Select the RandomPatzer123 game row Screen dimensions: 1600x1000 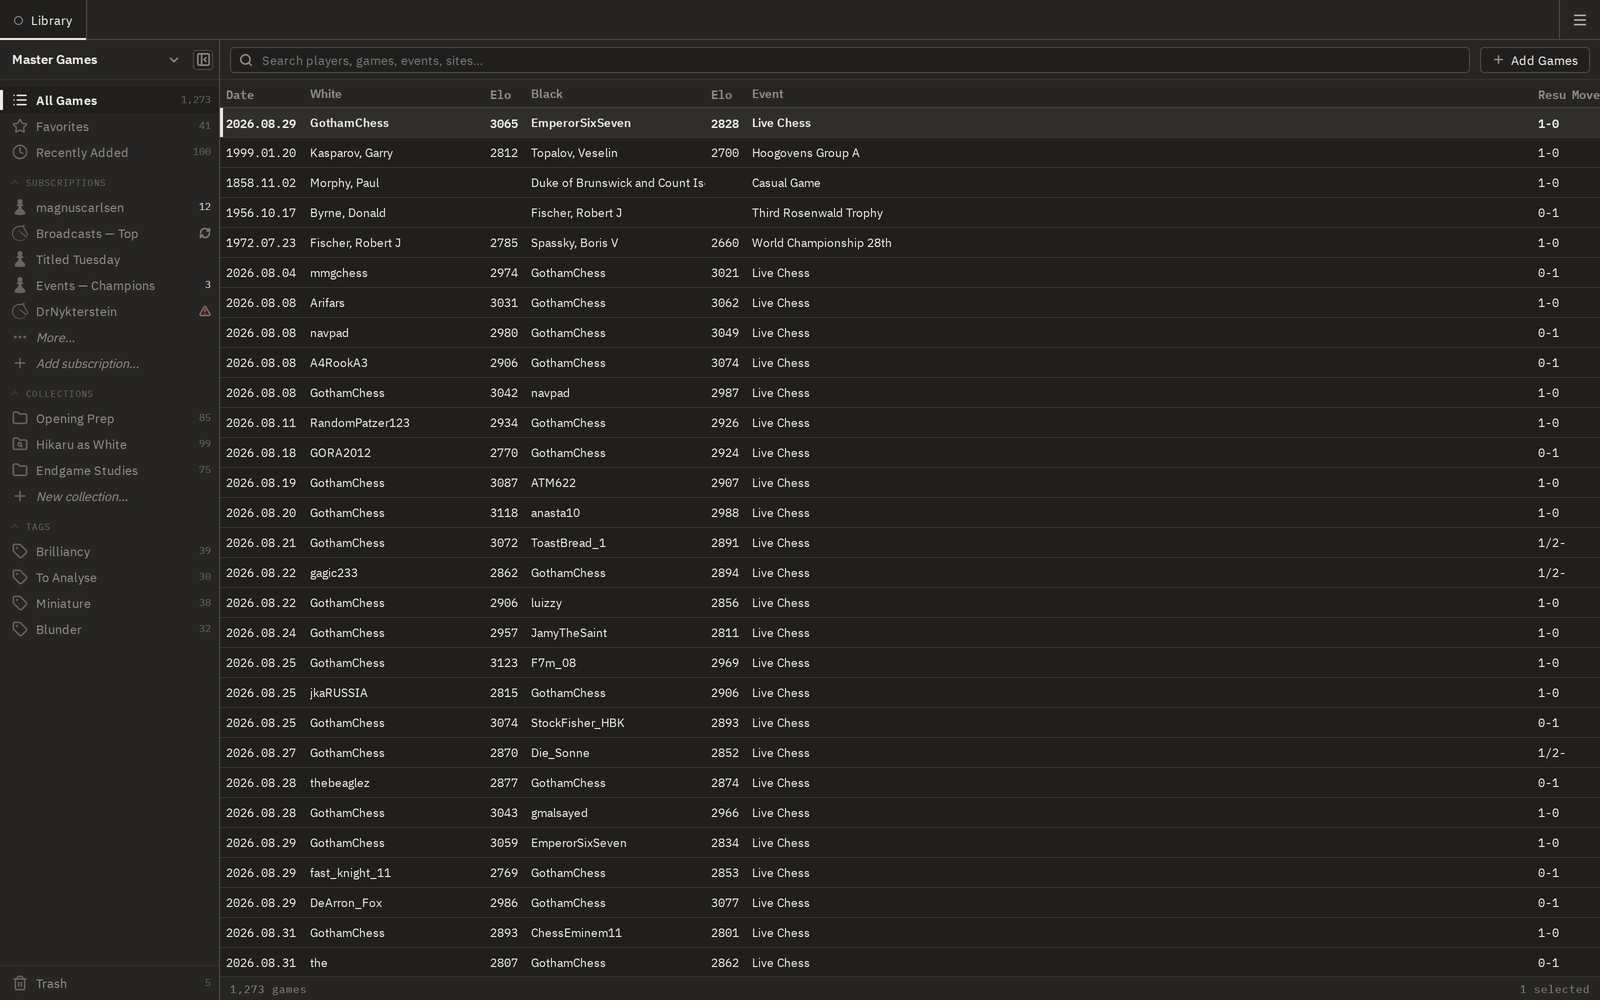coord(910,423)
